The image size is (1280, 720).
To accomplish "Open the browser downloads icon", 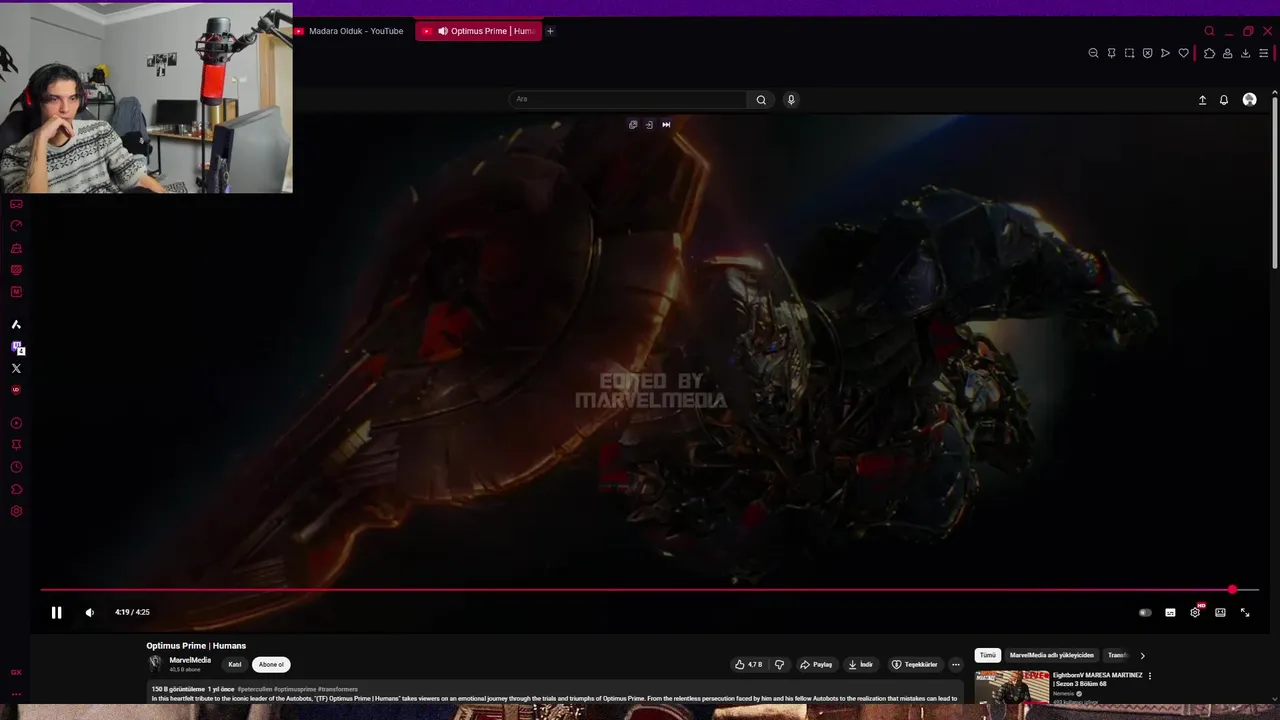I will 1245,53.
